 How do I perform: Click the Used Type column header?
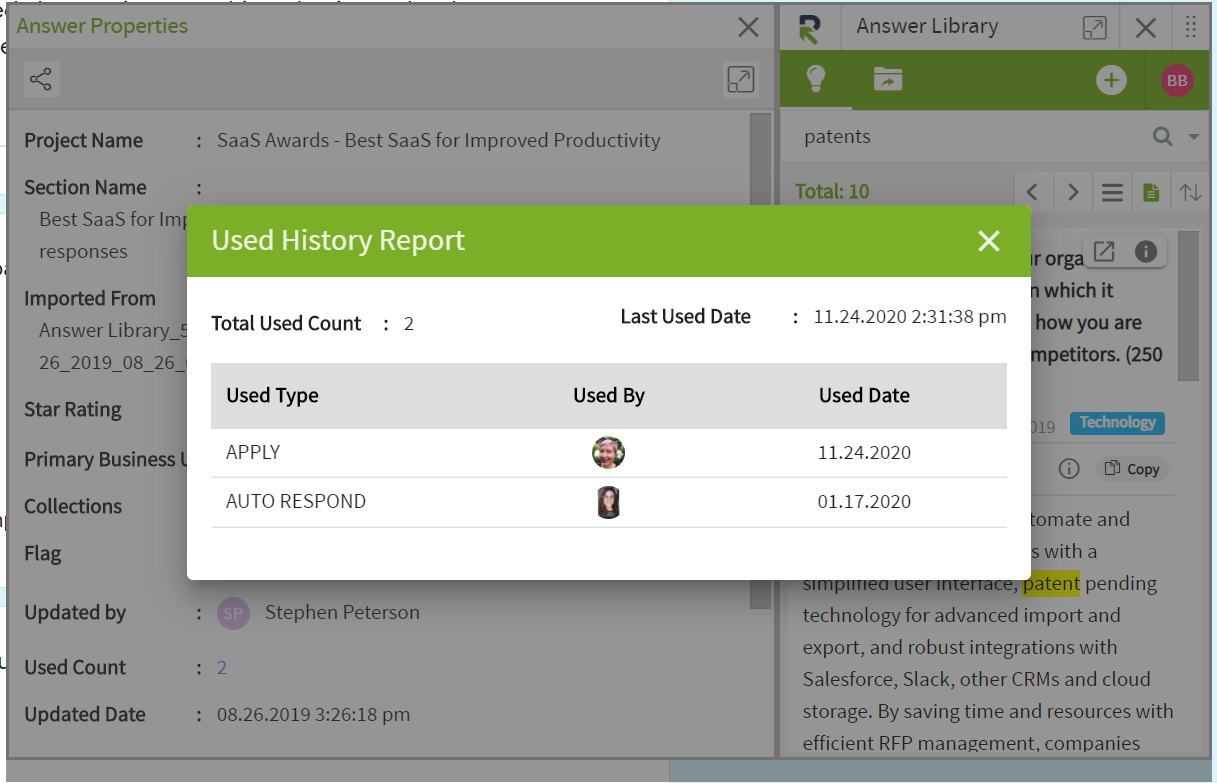coord(272,395)
